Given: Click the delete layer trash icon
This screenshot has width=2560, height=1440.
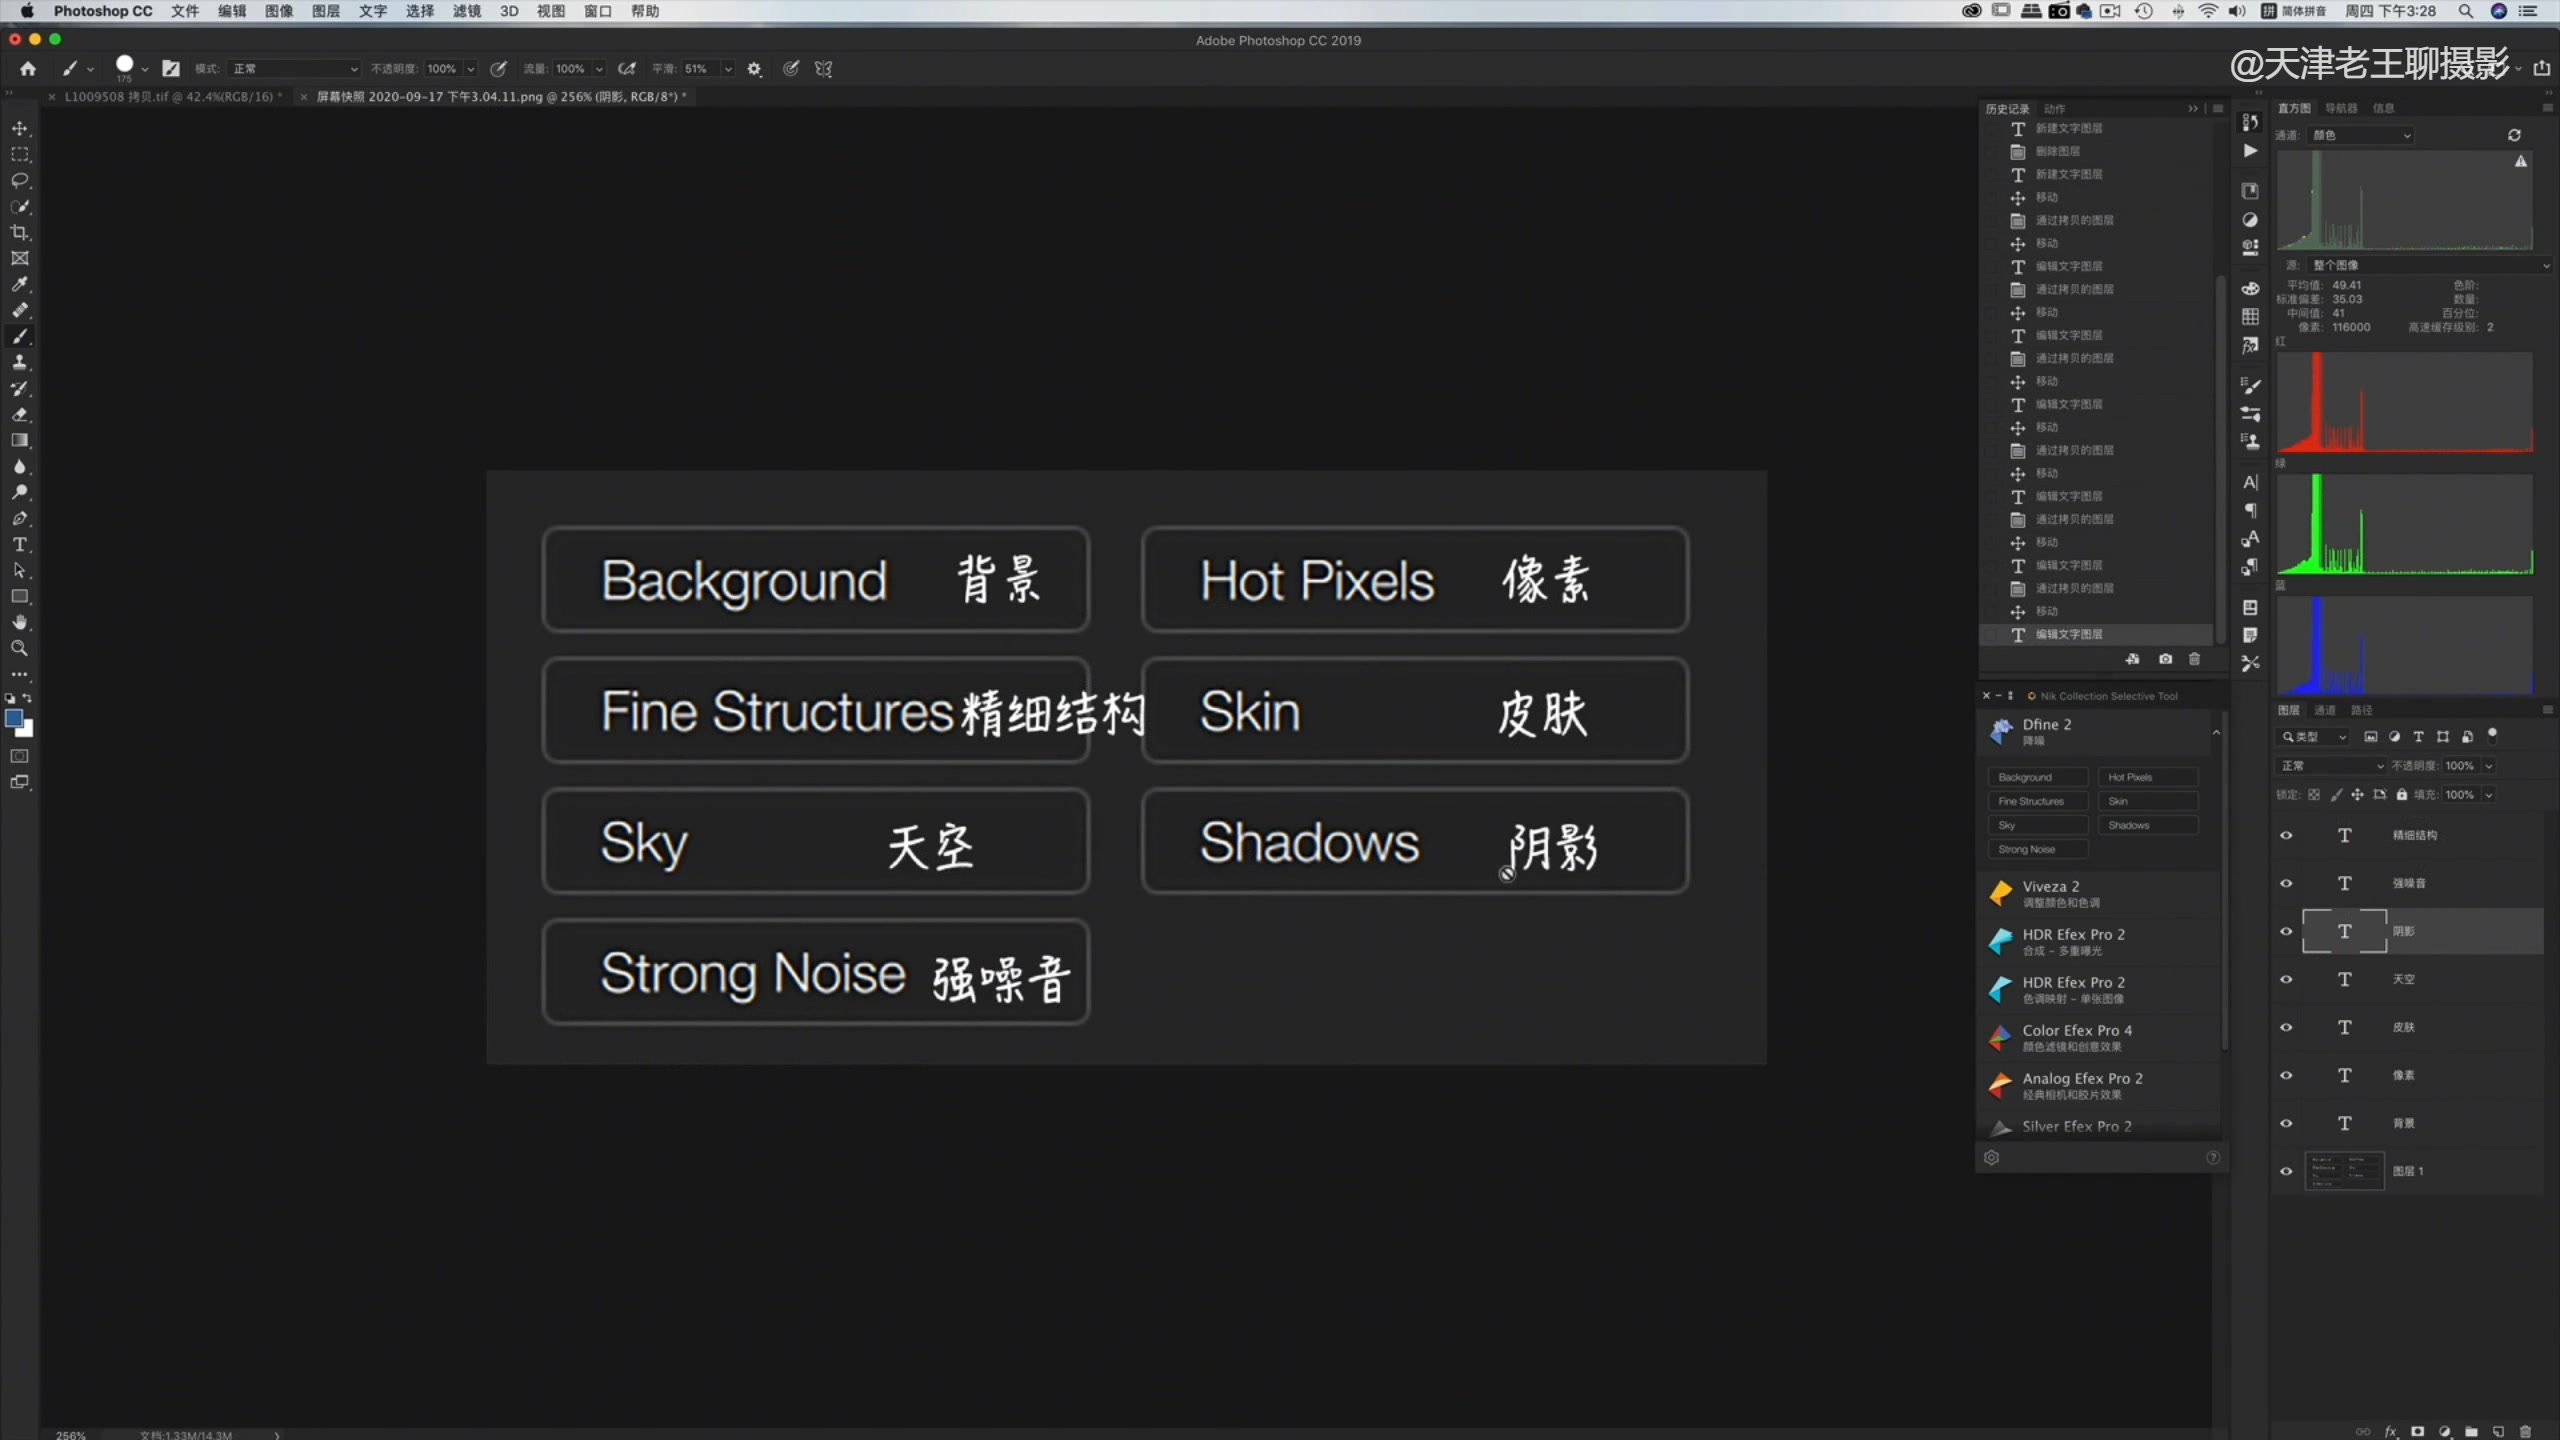Looking at the screenshot, I should tap(2524, 1431).
